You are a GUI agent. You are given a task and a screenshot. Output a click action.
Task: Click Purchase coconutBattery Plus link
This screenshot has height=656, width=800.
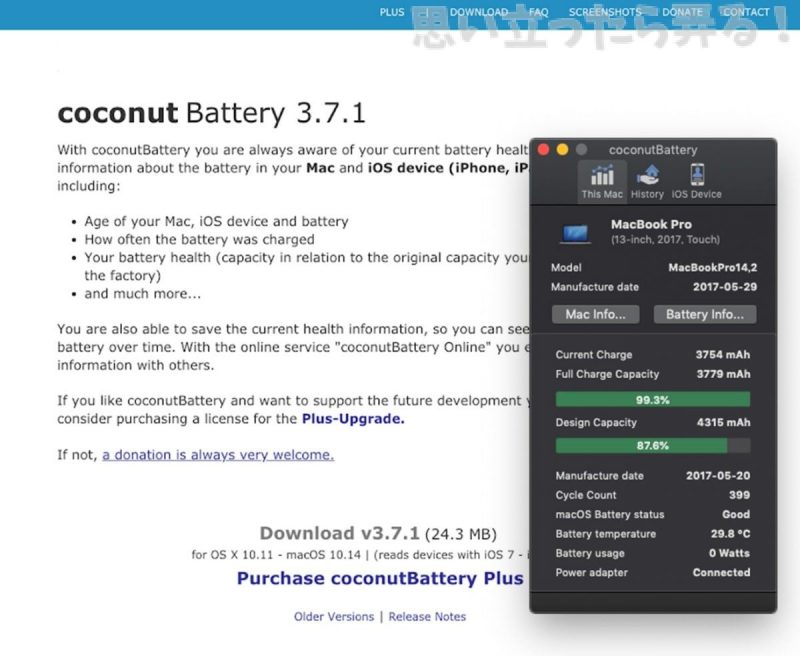(x=380, y=578)
